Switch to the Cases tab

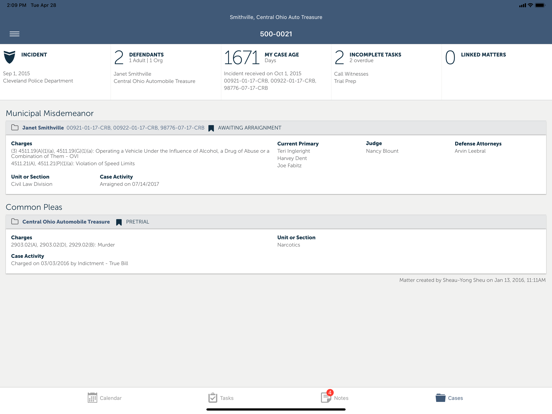tap(449, 398)
